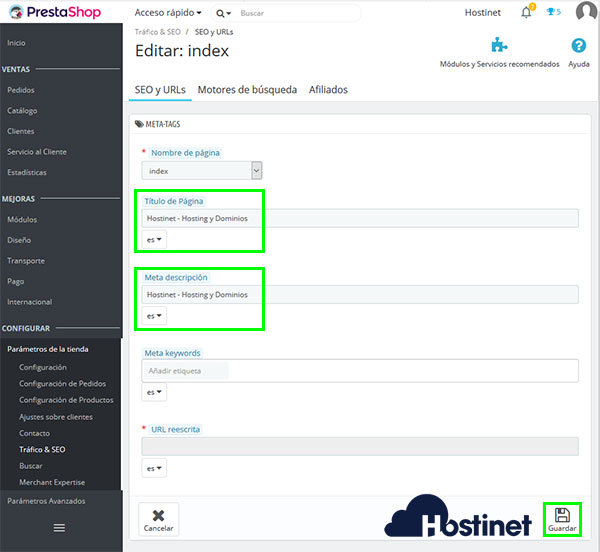Click the META-TAGS panel heading
Image resolution: width=600 pixels, height=552 pixels.
158,124
